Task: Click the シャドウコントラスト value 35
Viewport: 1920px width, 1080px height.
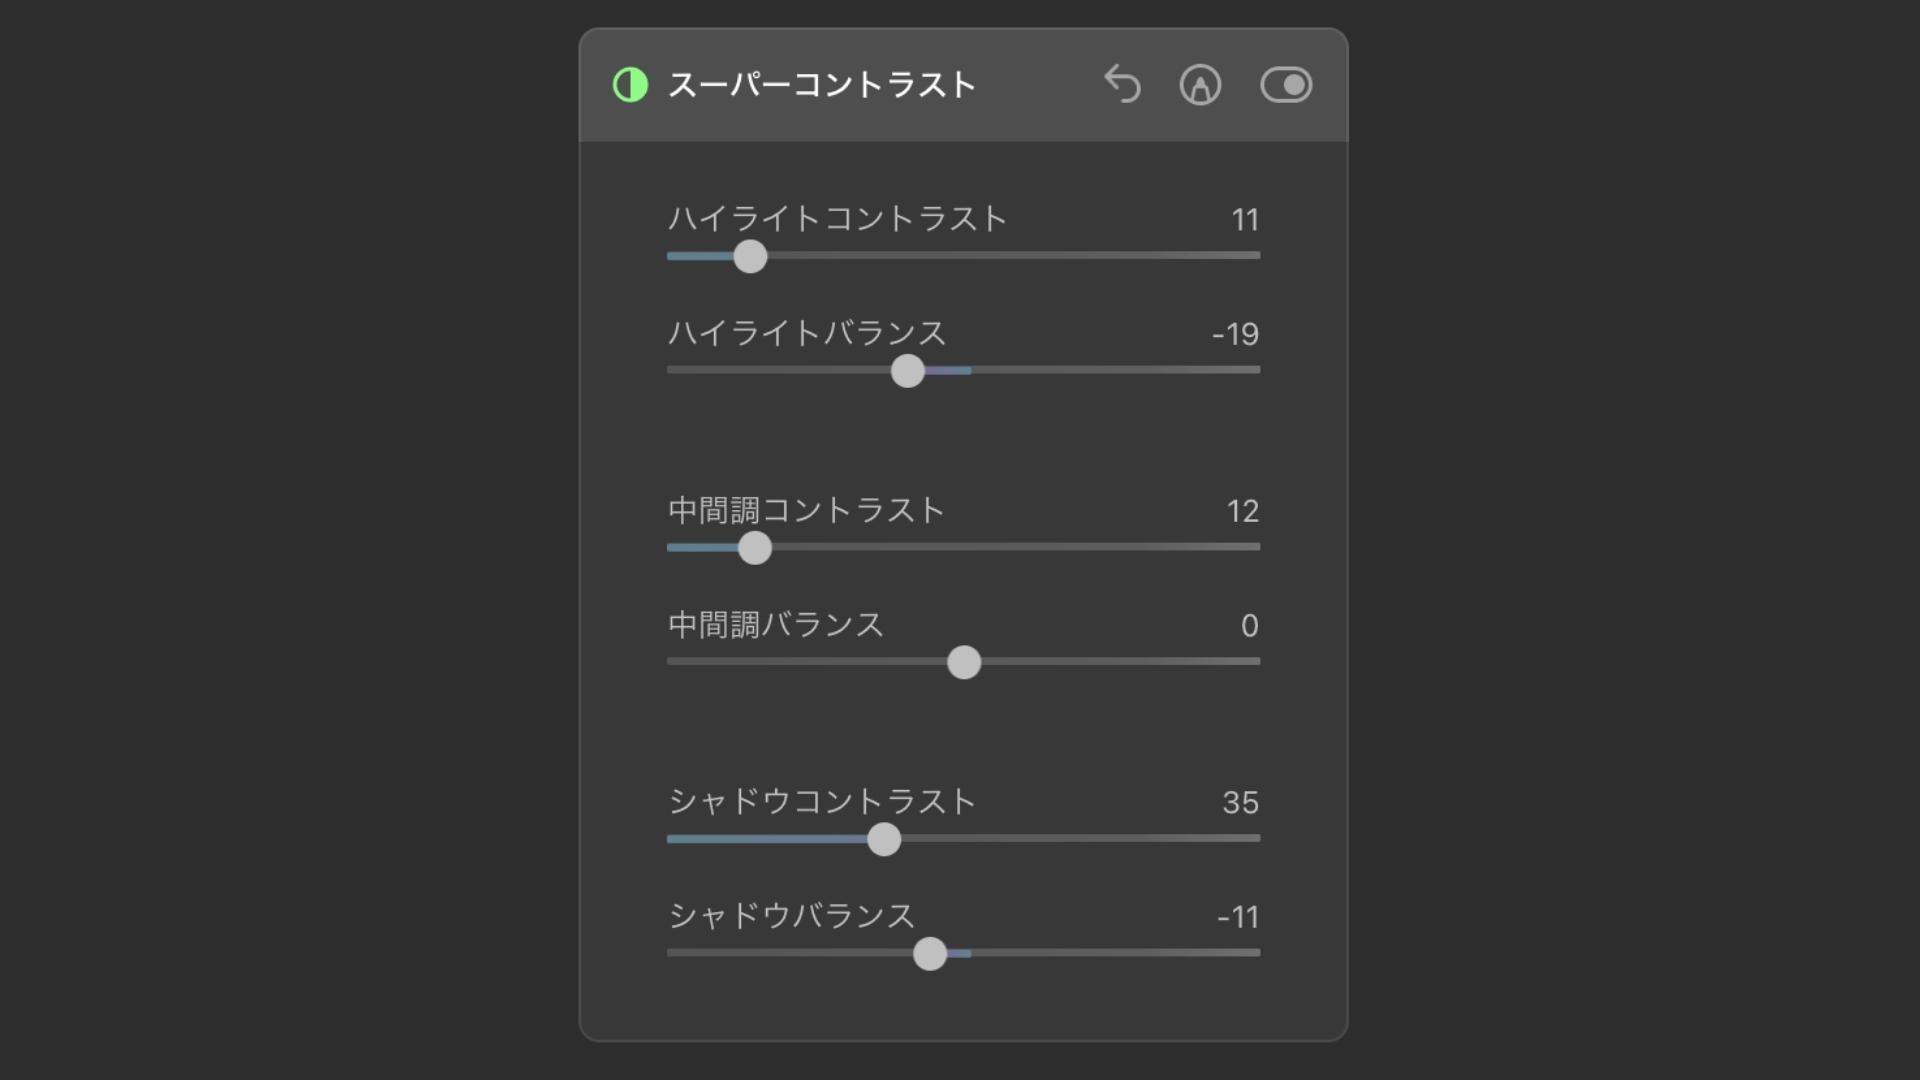Action: [x=1240, y=803]
